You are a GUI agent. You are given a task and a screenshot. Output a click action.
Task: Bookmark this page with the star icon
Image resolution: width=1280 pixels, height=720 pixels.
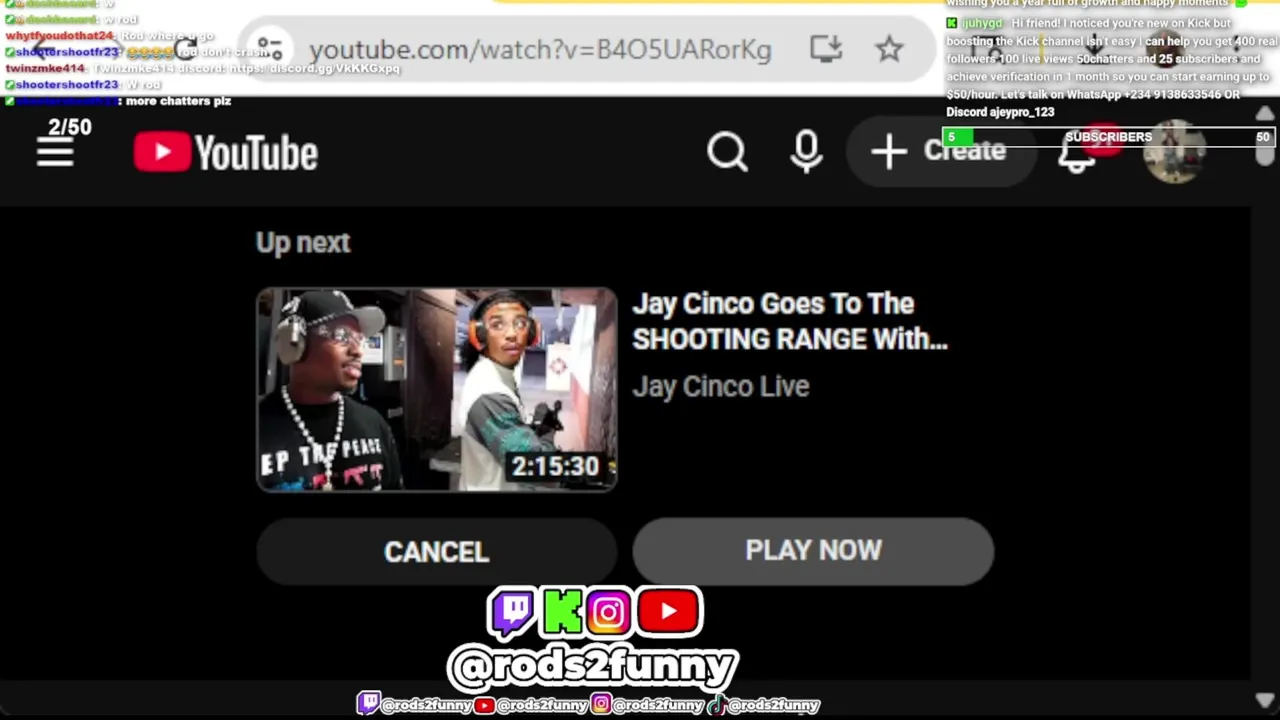(889, 49)
